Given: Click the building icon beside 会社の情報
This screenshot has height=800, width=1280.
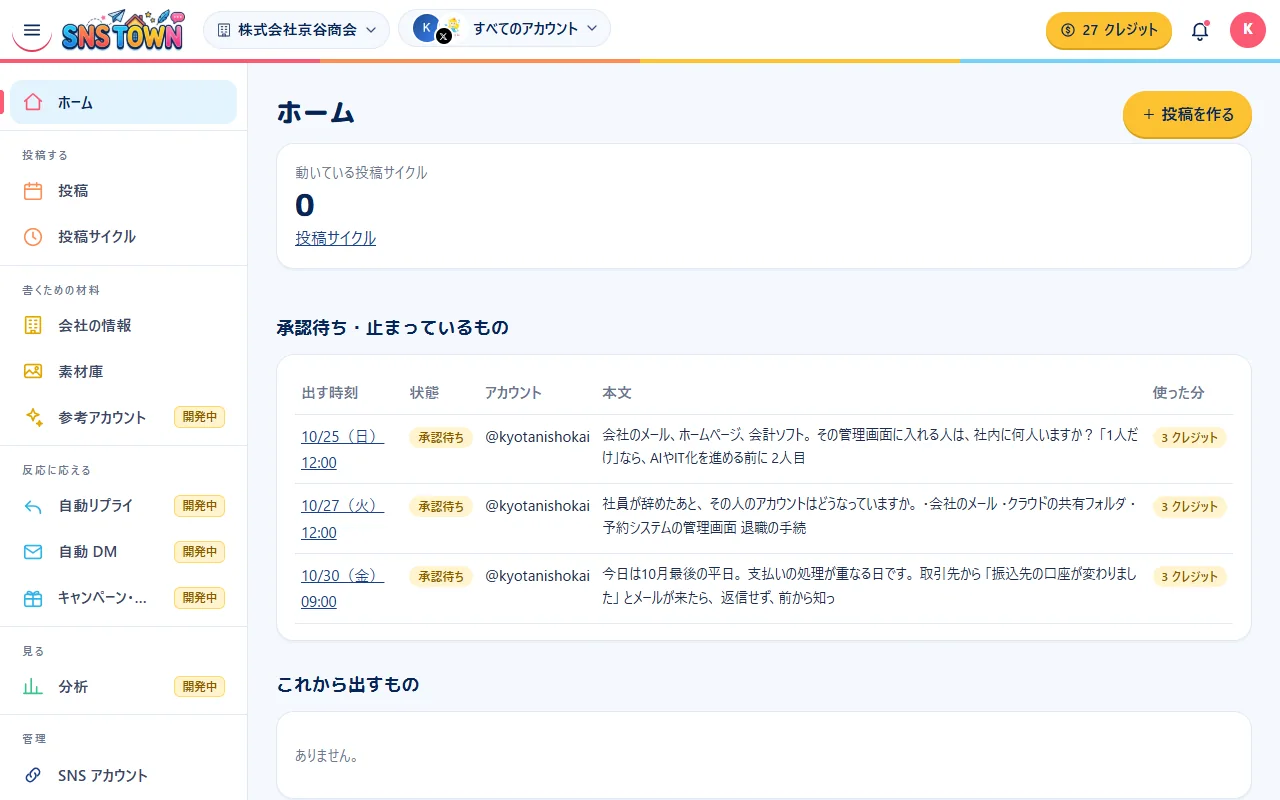Looking at the screenshot, I should click(33, 326).
